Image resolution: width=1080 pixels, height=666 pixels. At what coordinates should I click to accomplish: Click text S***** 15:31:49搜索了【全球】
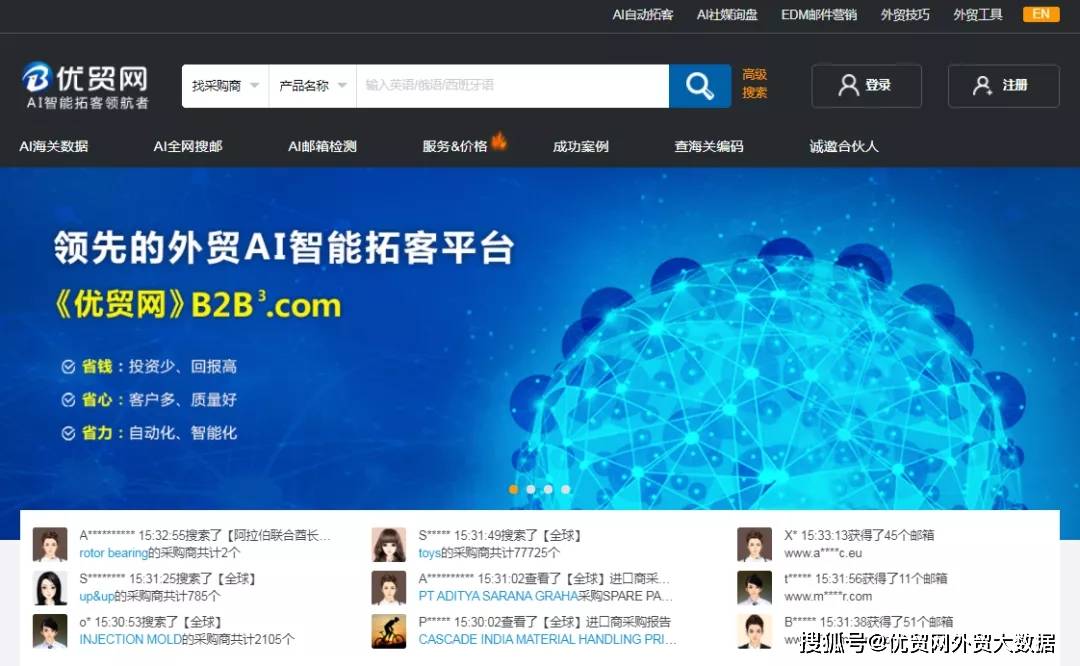point(500,535)
